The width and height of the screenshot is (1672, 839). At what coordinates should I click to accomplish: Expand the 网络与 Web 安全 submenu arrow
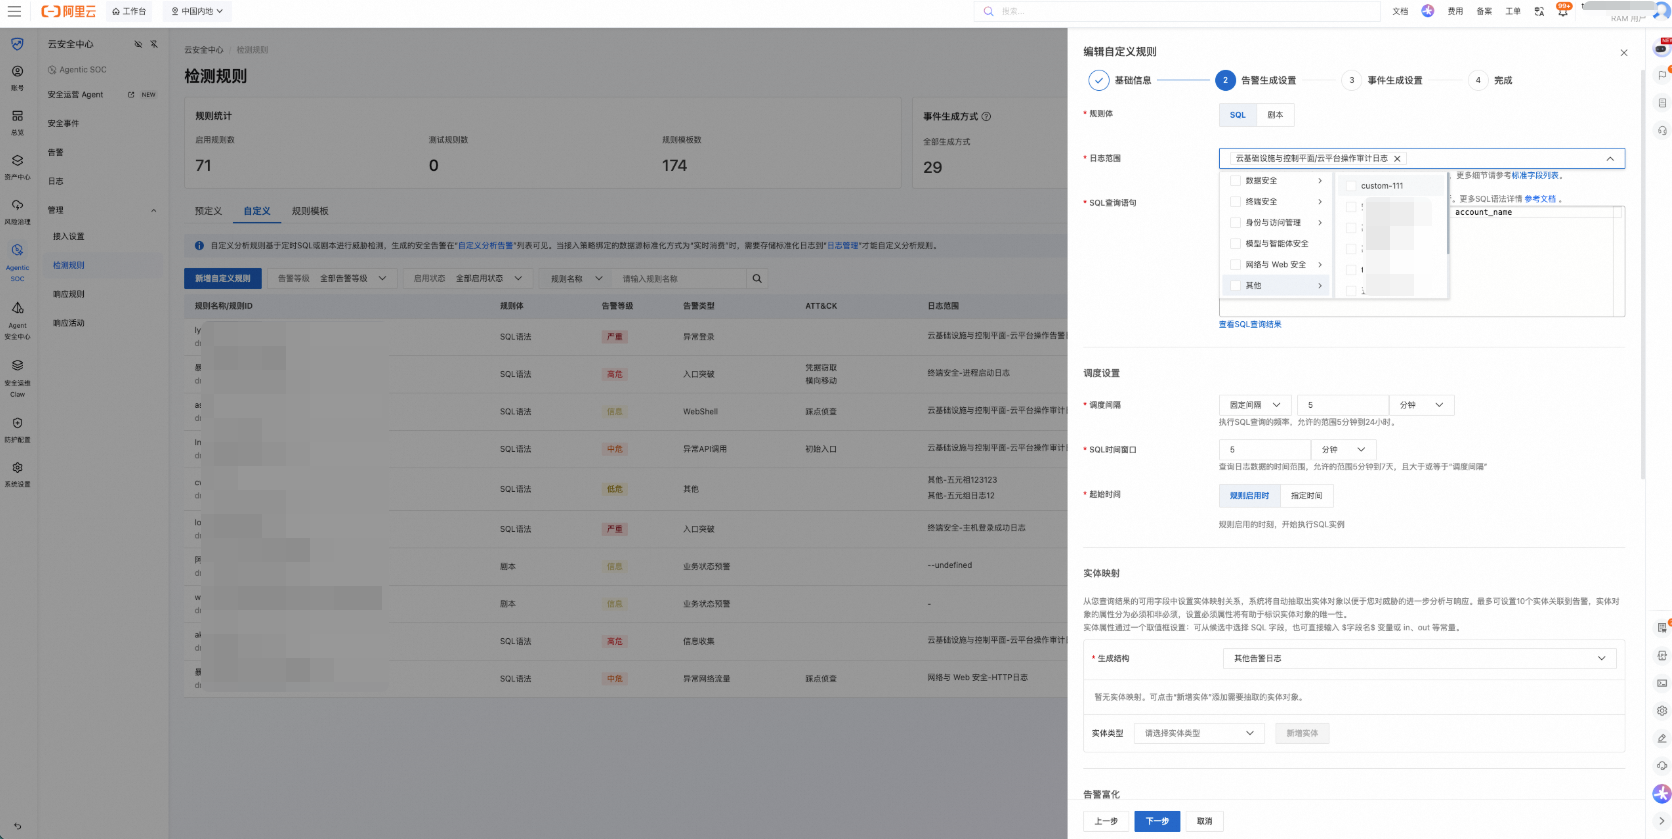point(1320,265)
